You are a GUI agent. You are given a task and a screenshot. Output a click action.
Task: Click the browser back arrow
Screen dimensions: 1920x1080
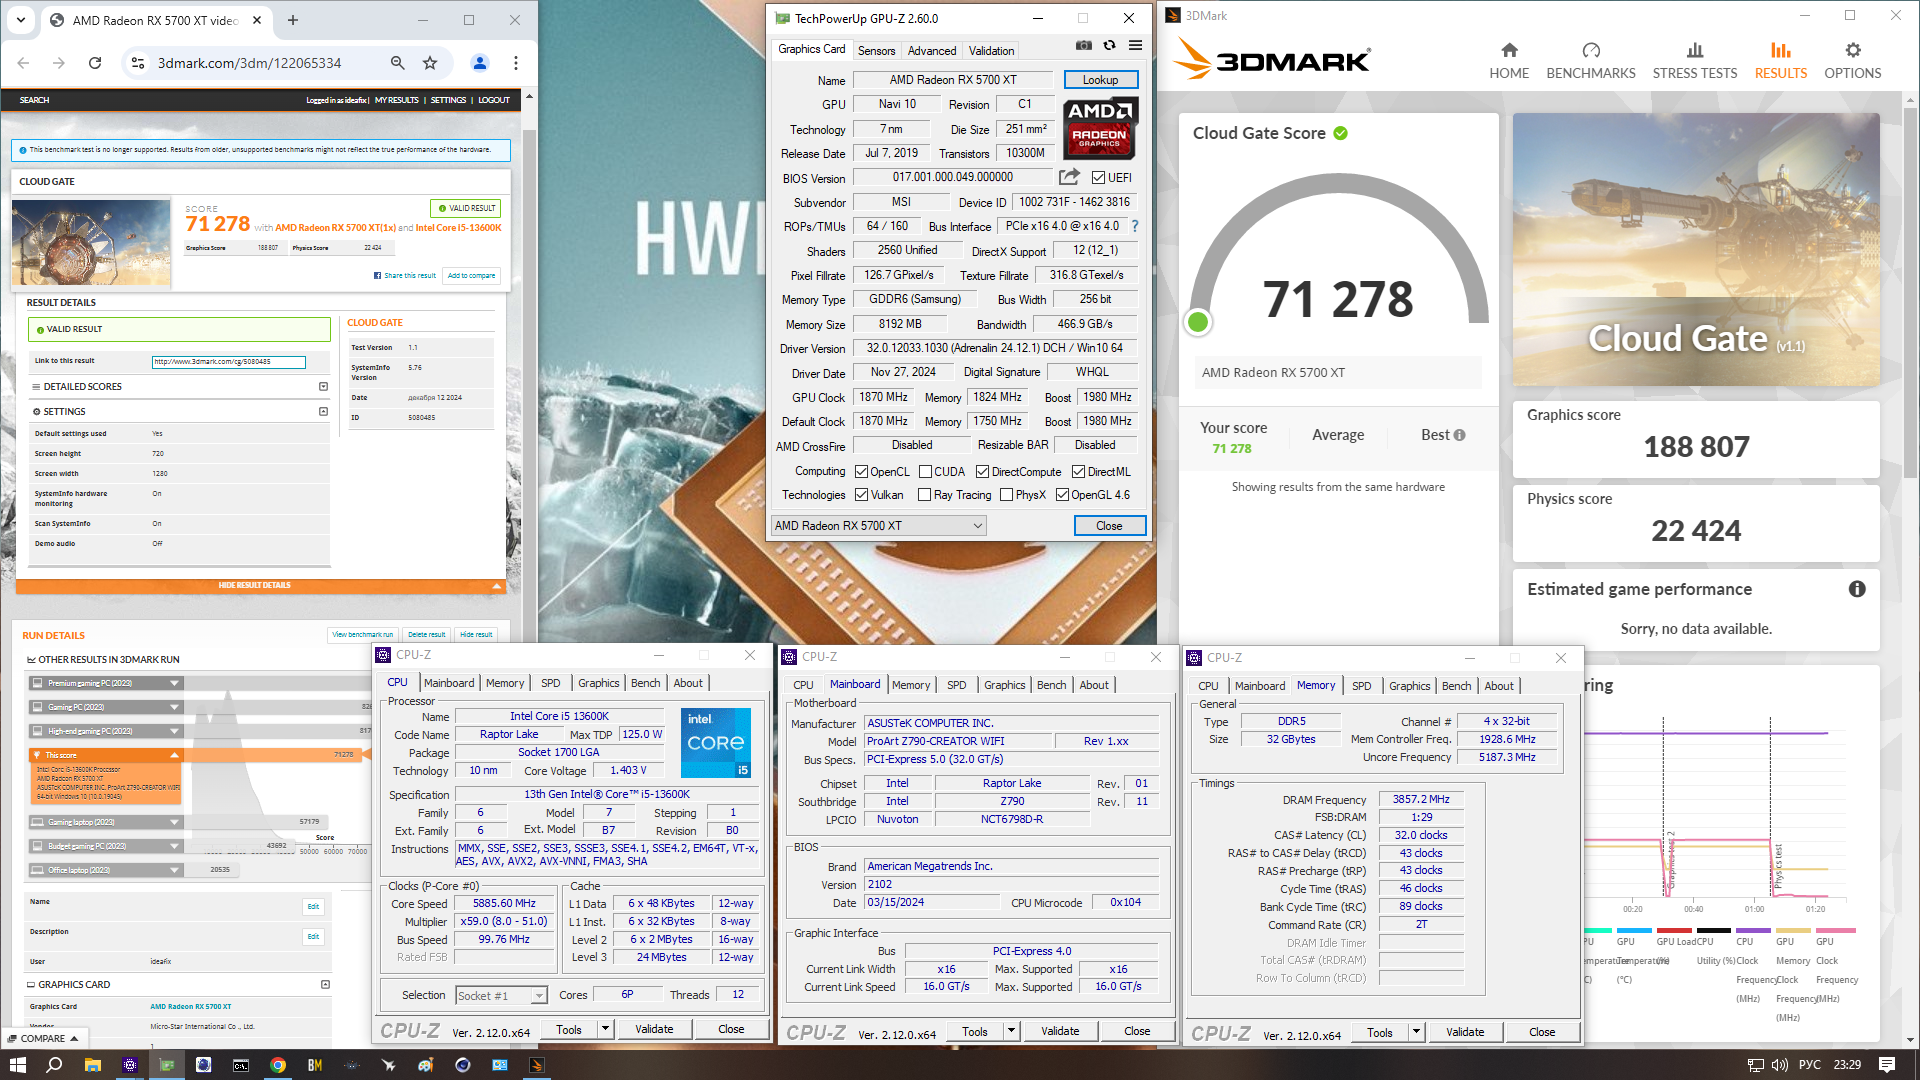point(23,63)
